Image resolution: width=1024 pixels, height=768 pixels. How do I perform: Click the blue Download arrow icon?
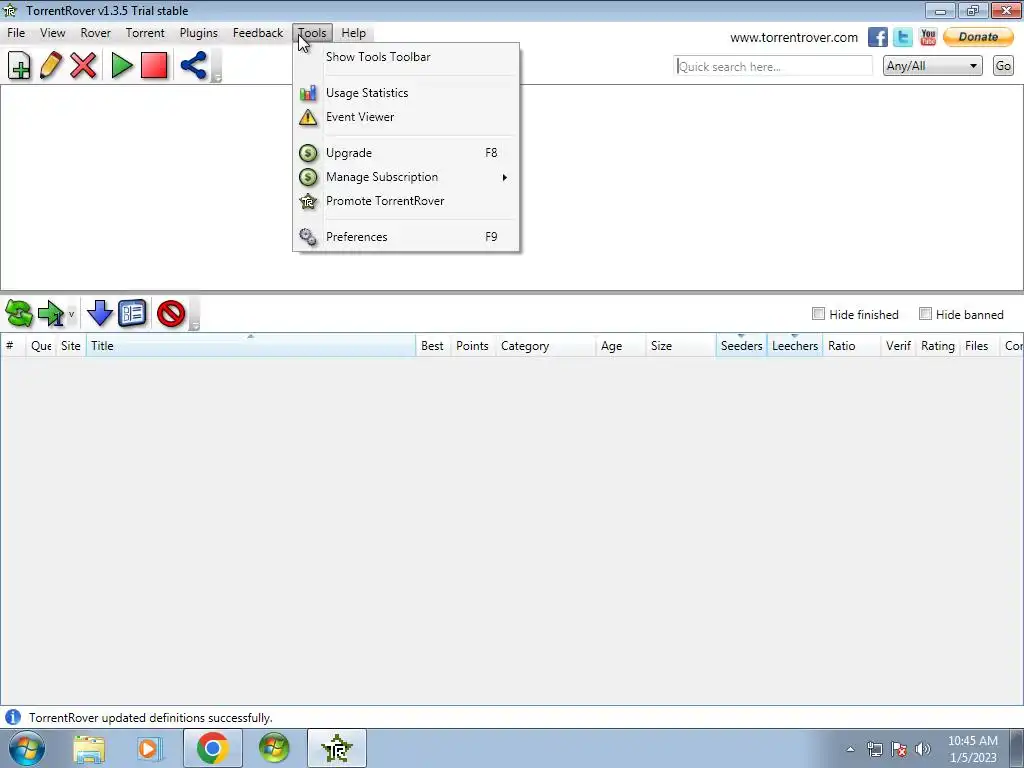coord(100,313)
